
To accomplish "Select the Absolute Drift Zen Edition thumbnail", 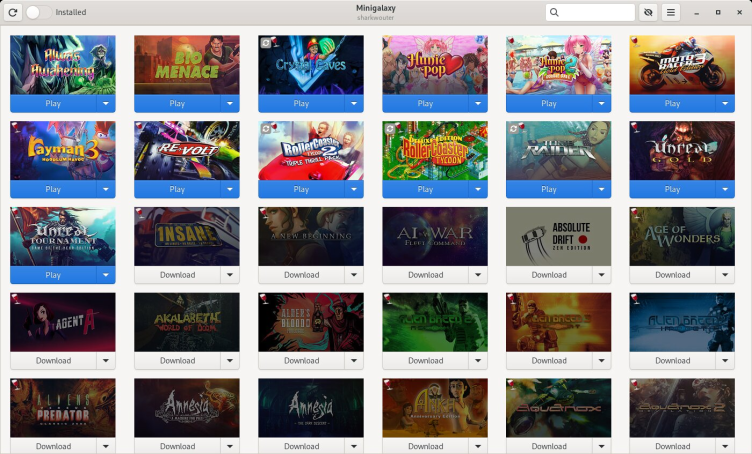I will point(559,236).
